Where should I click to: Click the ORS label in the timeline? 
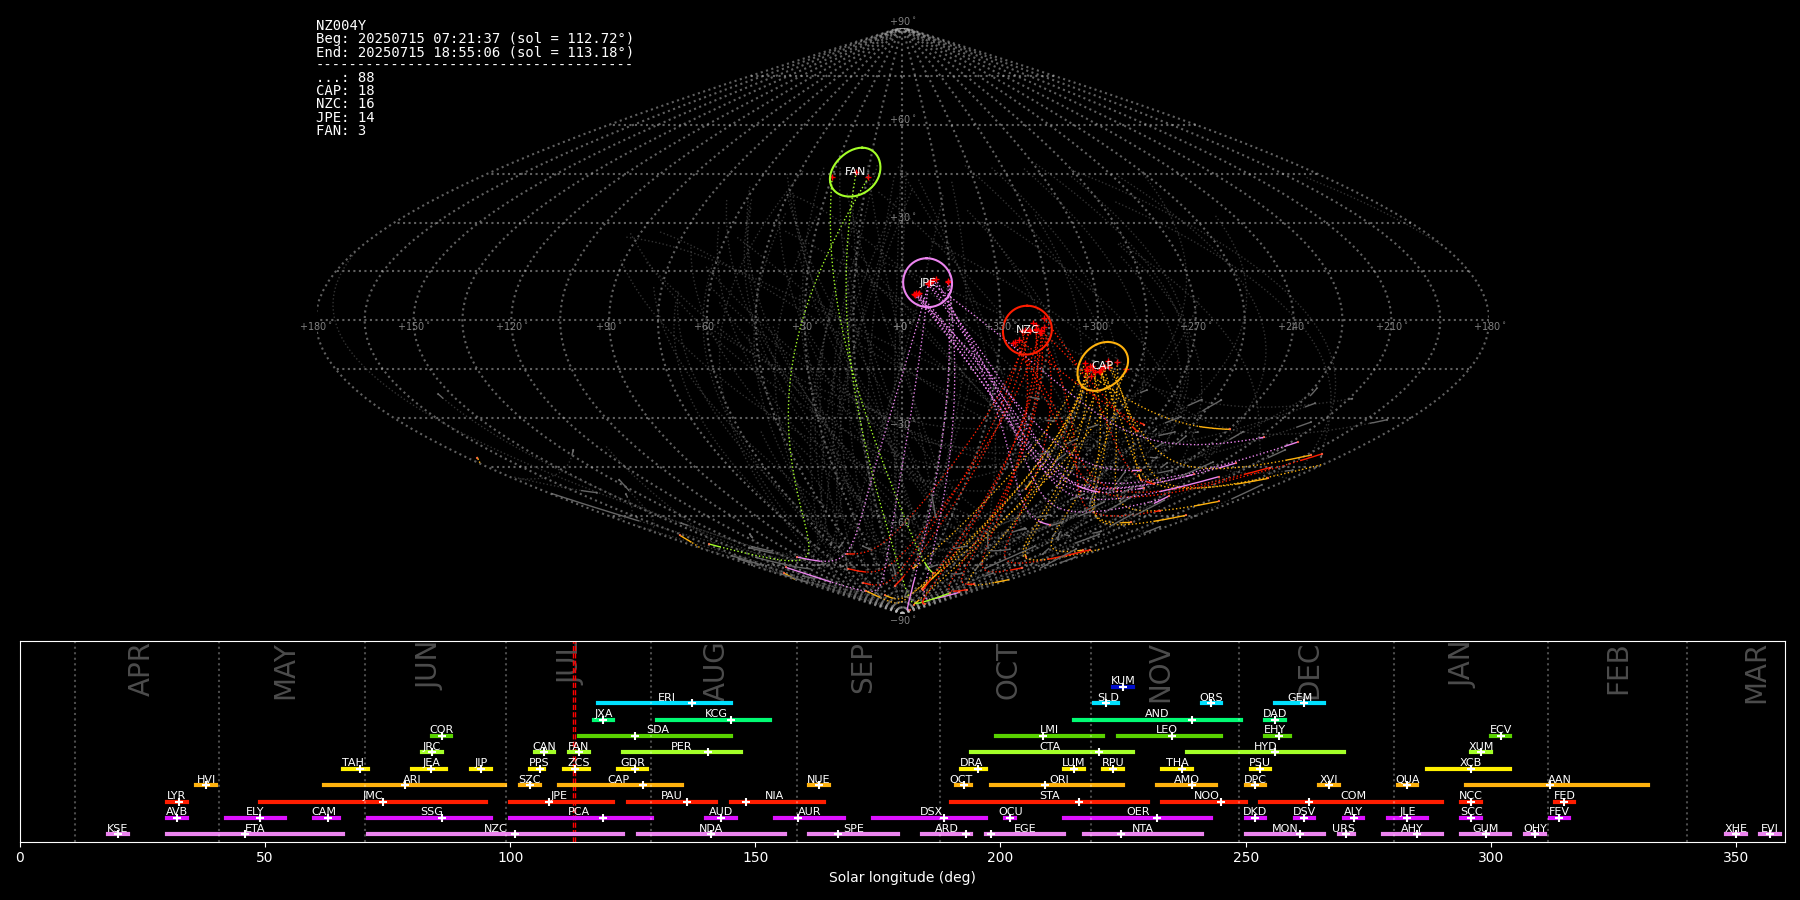(1211, 697)
